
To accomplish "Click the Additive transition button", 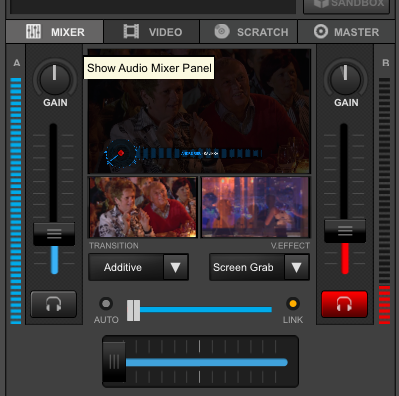I will tap(126, 267).
